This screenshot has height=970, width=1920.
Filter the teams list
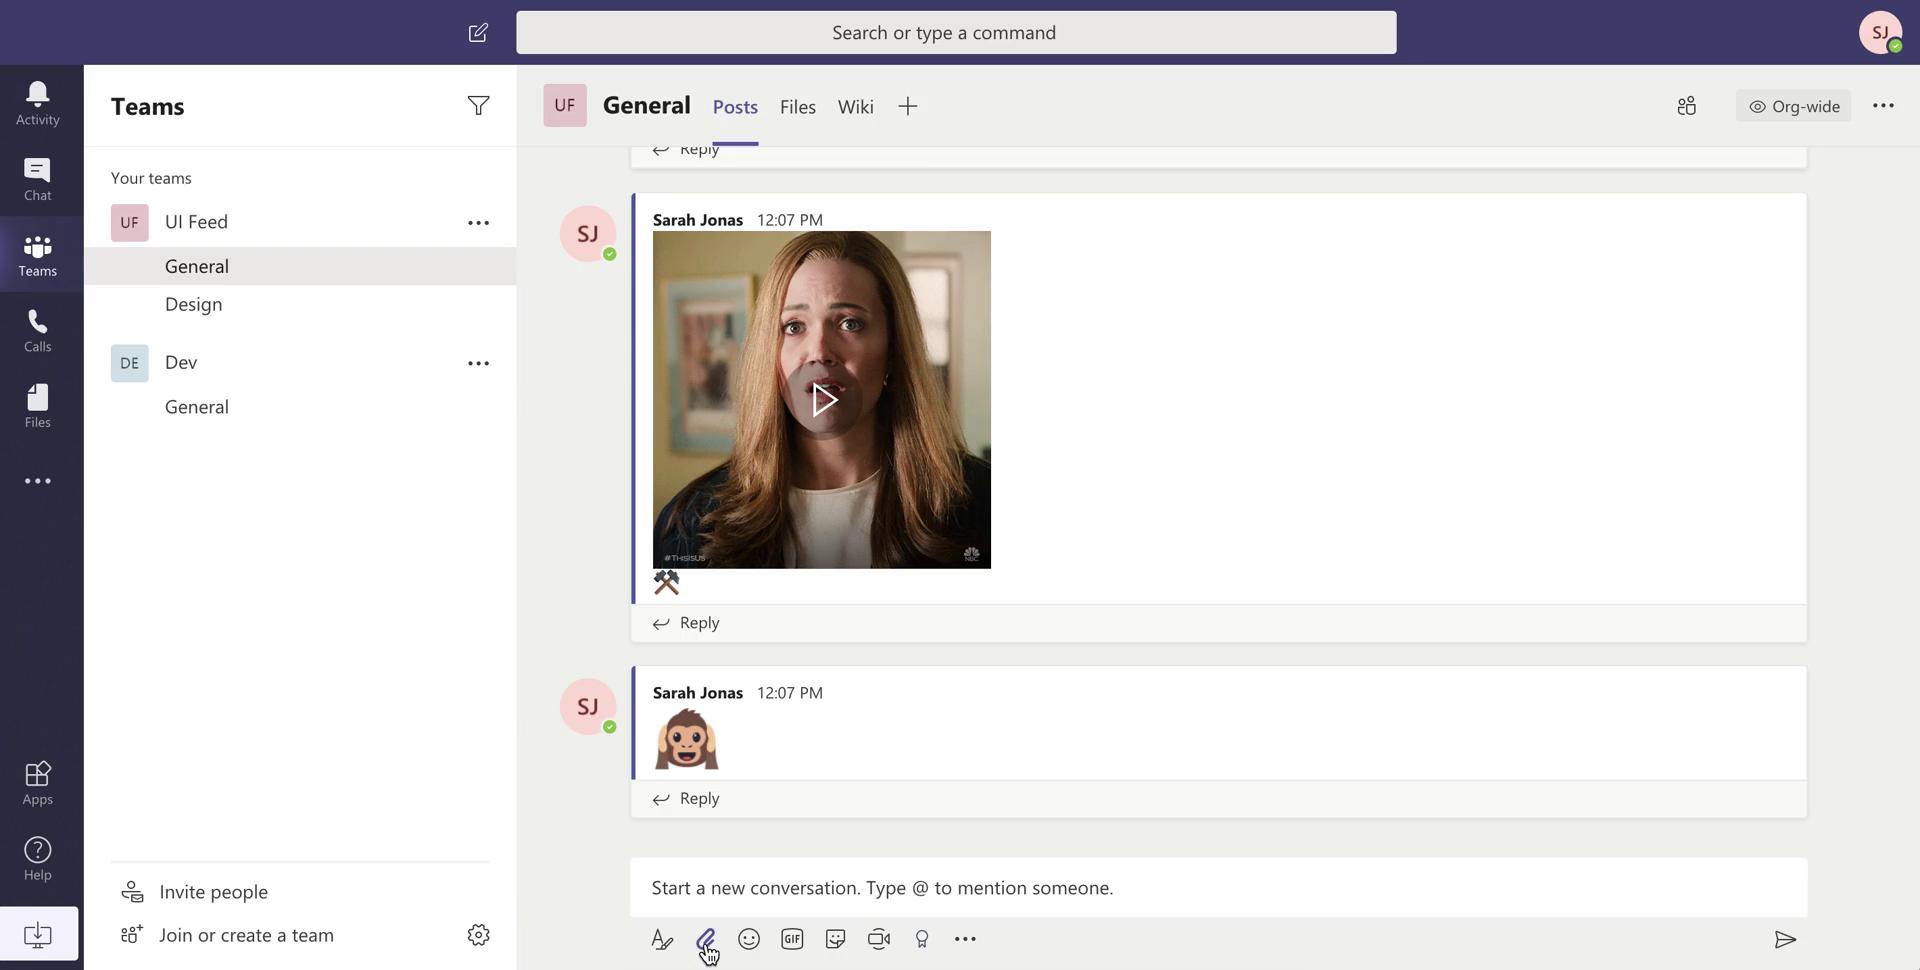(x=479, y=106)
